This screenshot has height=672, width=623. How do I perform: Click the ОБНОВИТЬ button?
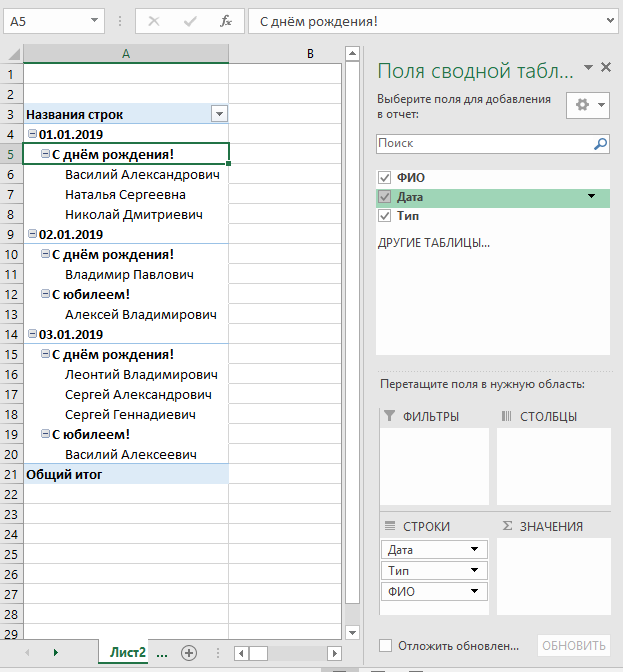tap(573, 646)
